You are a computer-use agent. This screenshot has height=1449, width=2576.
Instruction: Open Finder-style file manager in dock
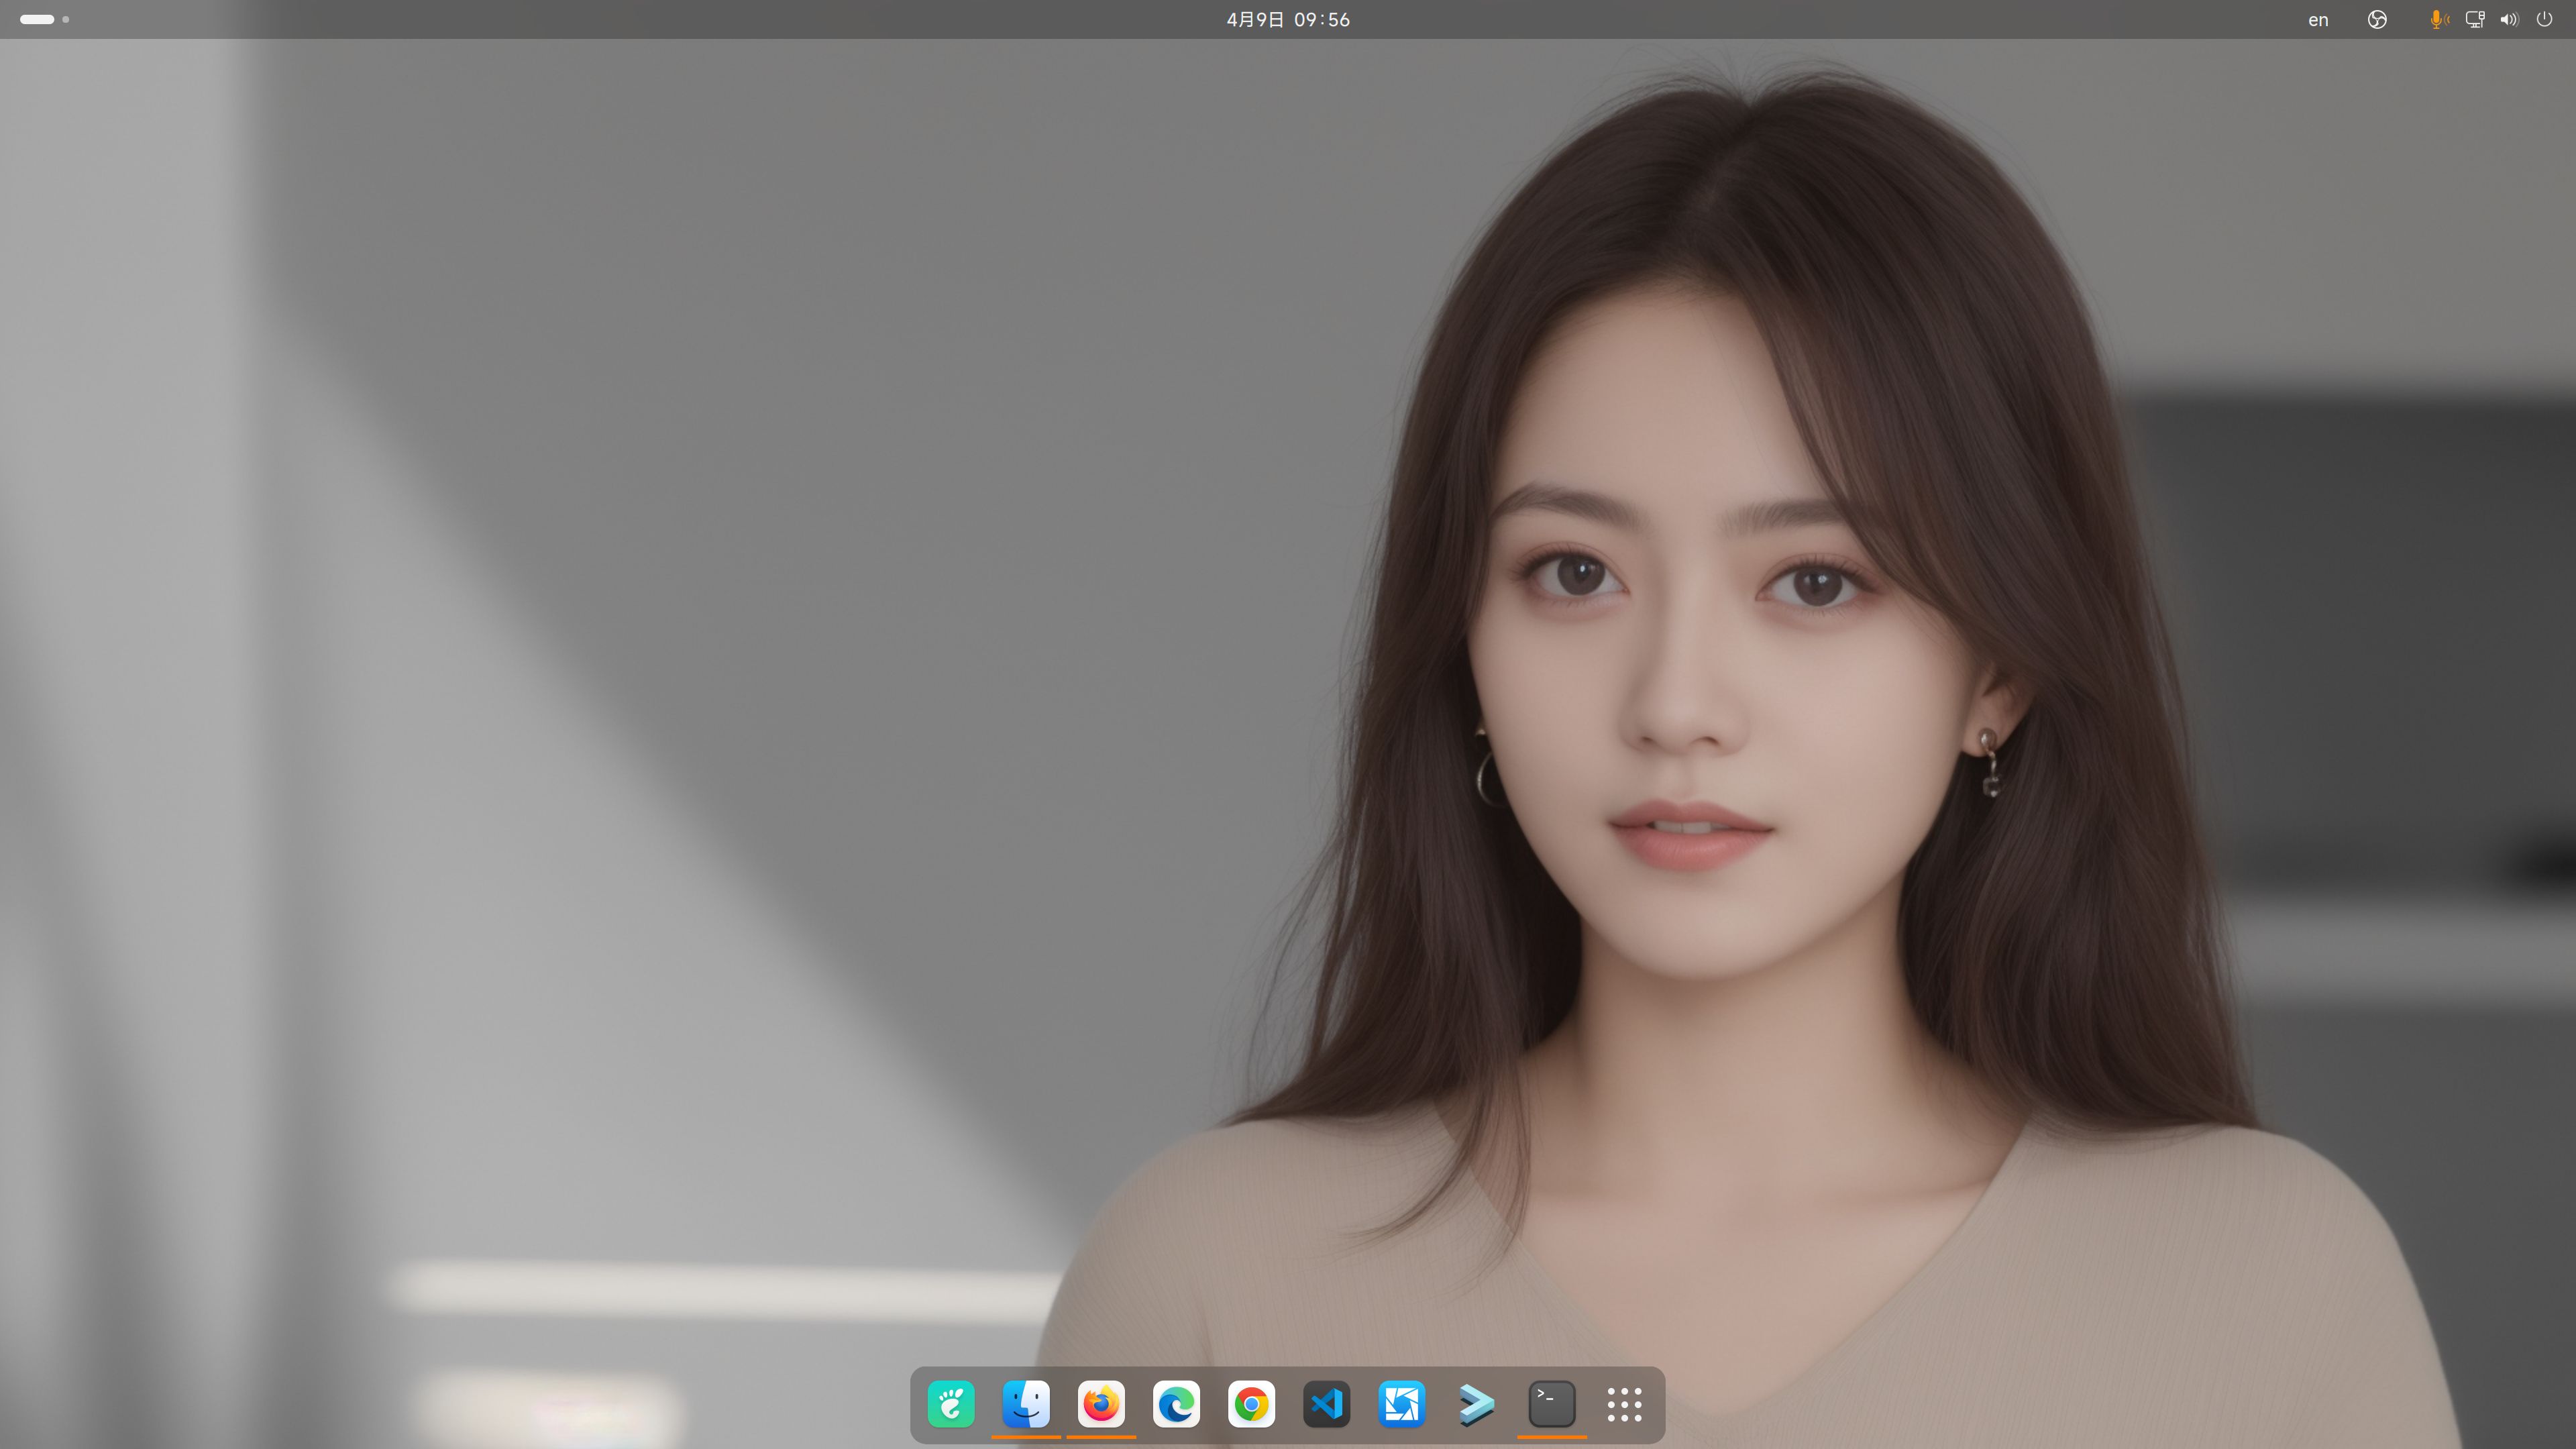[x=1026, y=1404]
